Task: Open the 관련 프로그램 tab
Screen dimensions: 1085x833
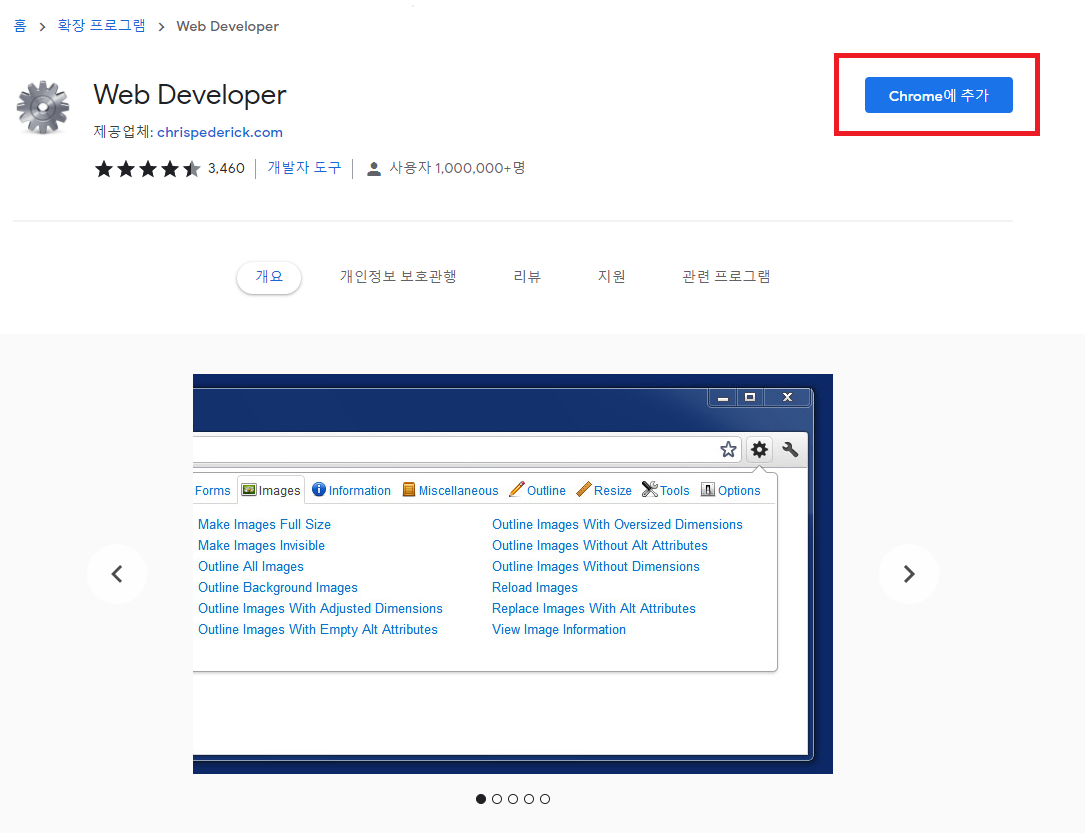Action: tap(726, 277)
